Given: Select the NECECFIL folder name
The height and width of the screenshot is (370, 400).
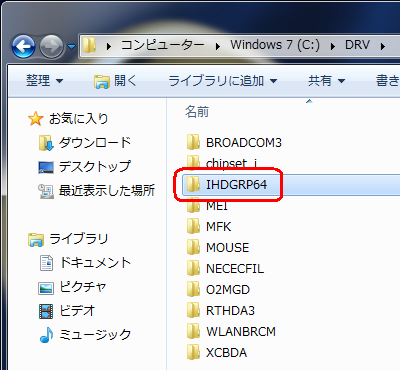Looking at the screenshot, I should tap(235, 269).
